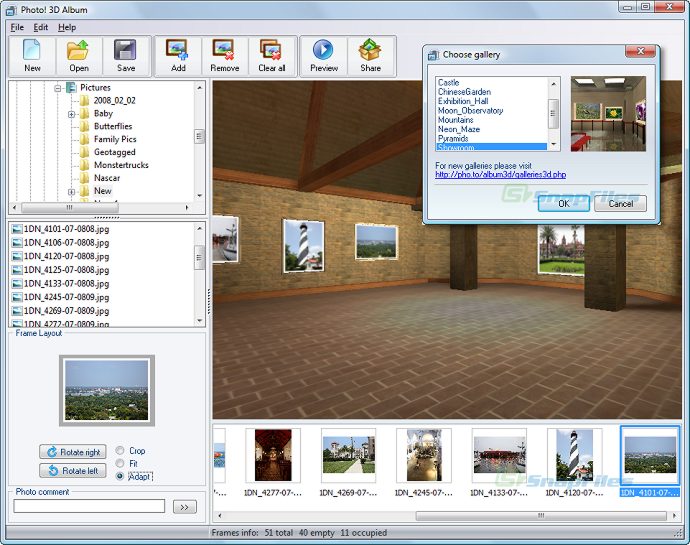Collapse the Pictures tree node
The height and width of the screenshot is (545, 690).
pyautogui.click(x=58, y=88)
